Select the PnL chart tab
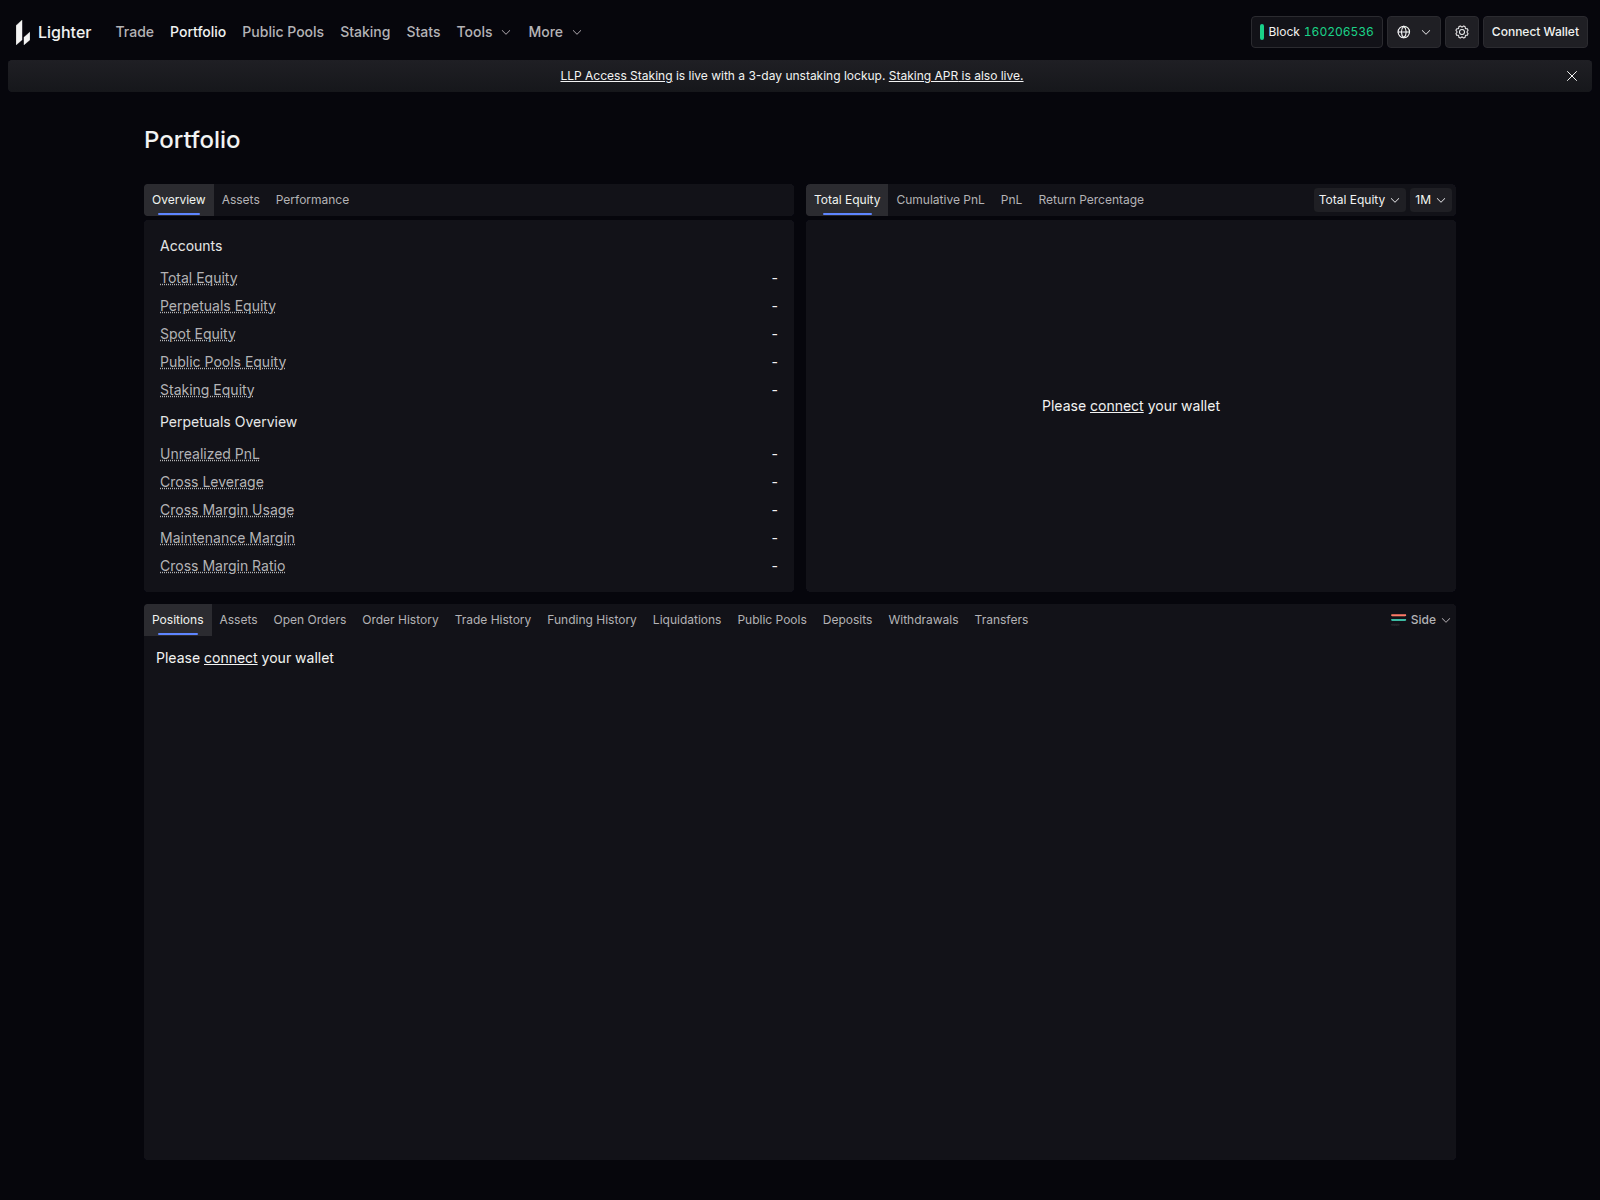The height and width of the screenshot is (1200, 1600). [1012, 200]
